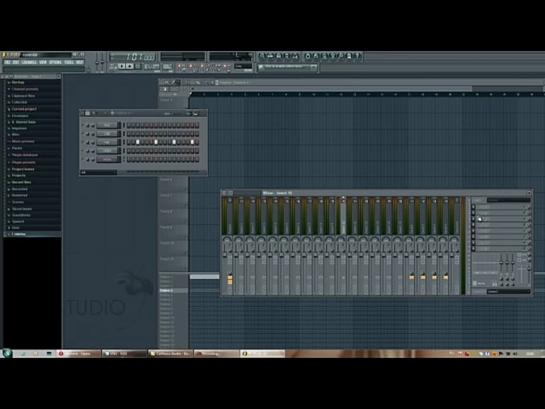
Task: Click fourth channel name button in step sequencer
Action: tap(108, 151)
